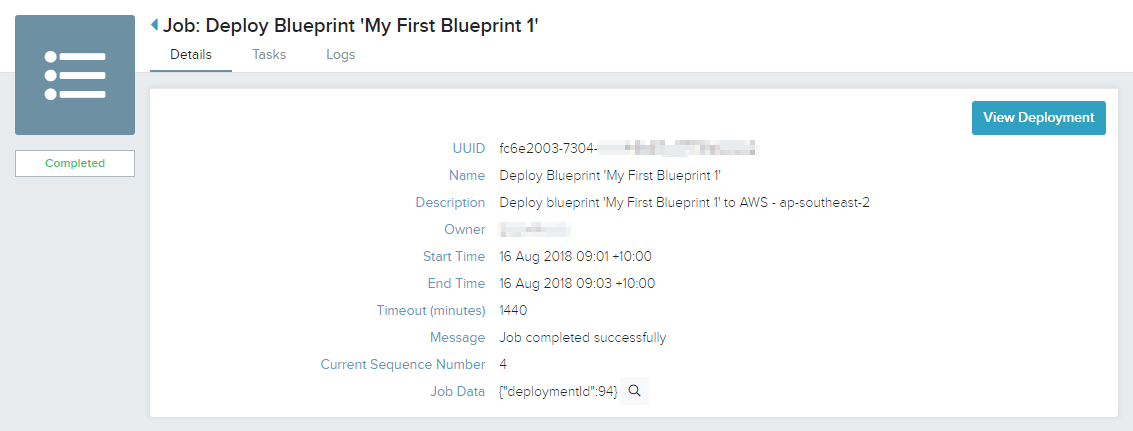Viewport: 1133px width, 431px height.
Task: Switch to the Tasks tab
Action: point(269,55)
